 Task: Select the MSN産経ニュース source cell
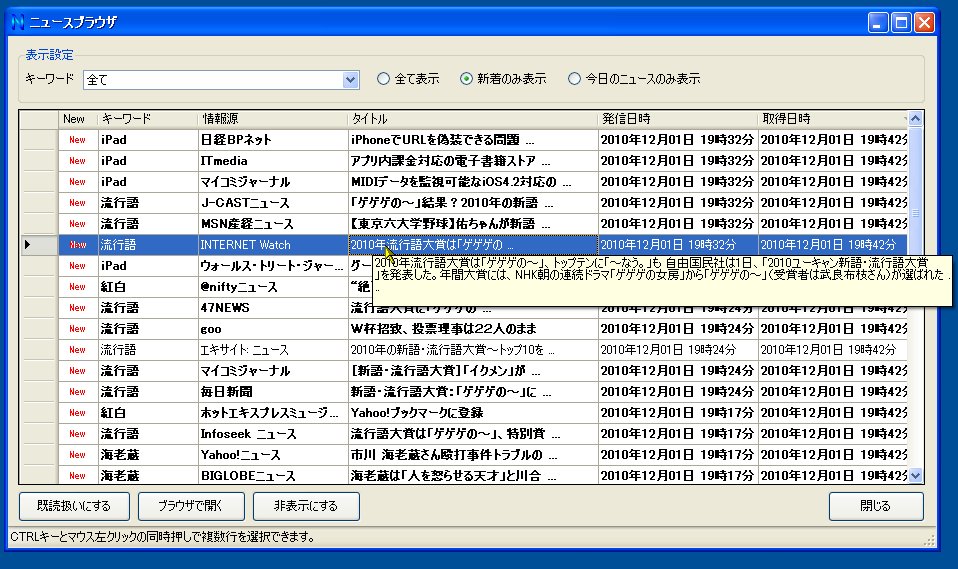(x=273, y=224)
